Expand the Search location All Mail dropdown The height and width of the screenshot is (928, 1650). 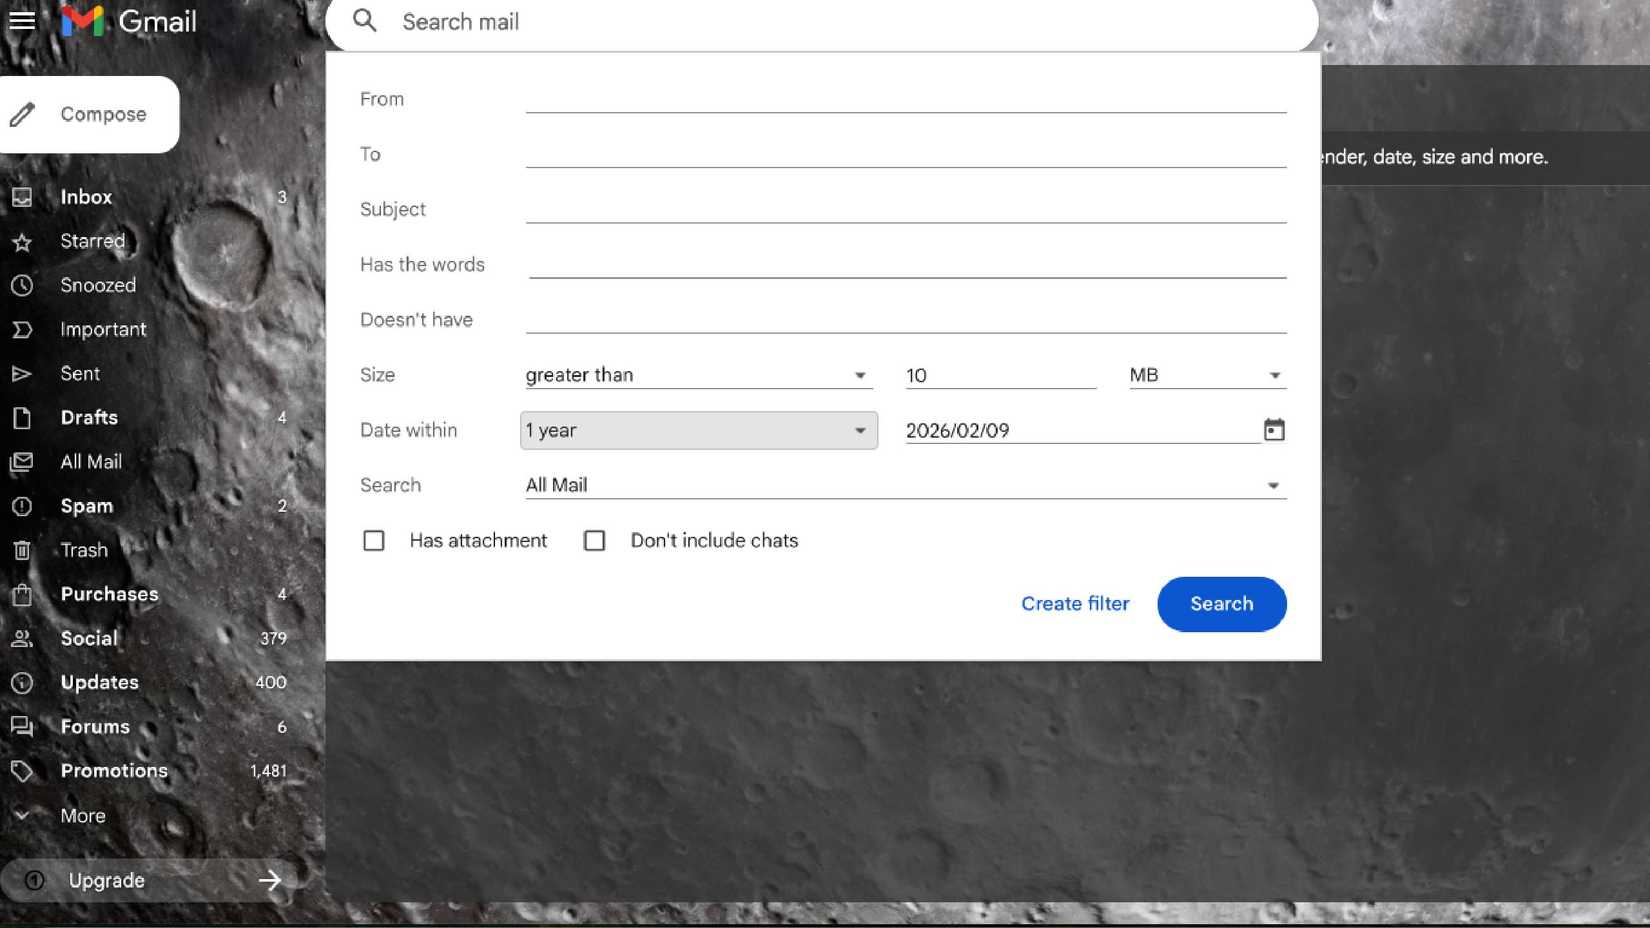[904, 485]
